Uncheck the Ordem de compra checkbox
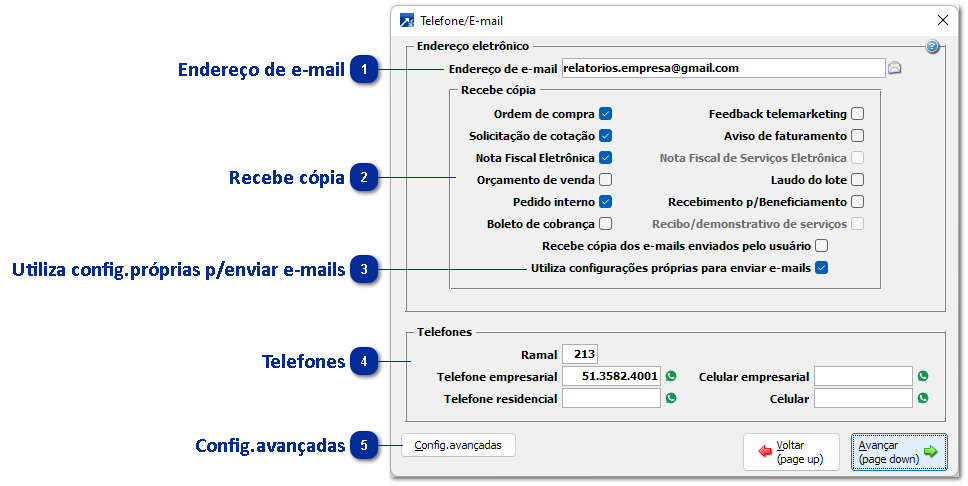The image size is (968, 486). click(x=606, y=114)
